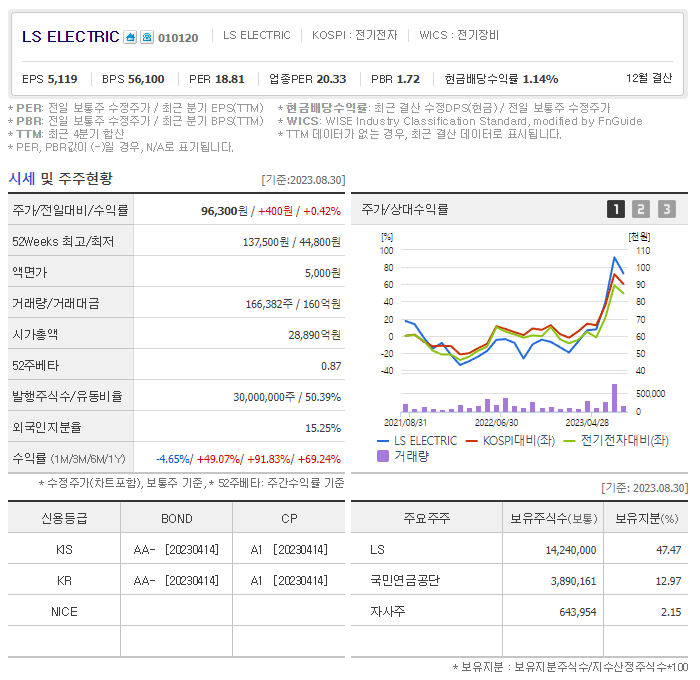
Task: Click the 국민연금공단 shareholder name
Action: pyautogui.click(x=405, y=580)
